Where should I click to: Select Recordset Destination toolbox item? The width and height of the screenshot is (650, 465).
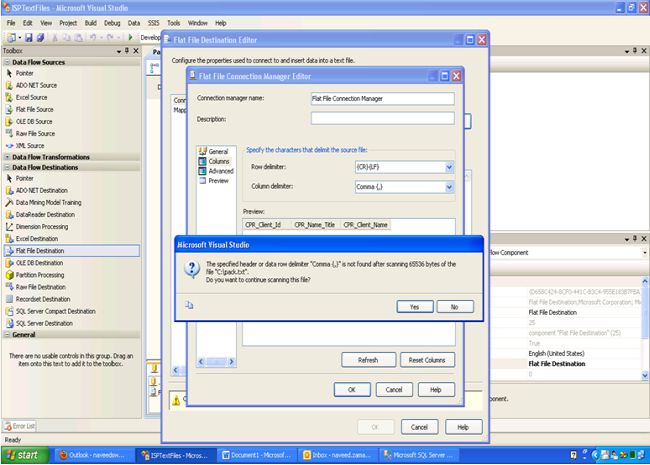(x=43, y=299)
